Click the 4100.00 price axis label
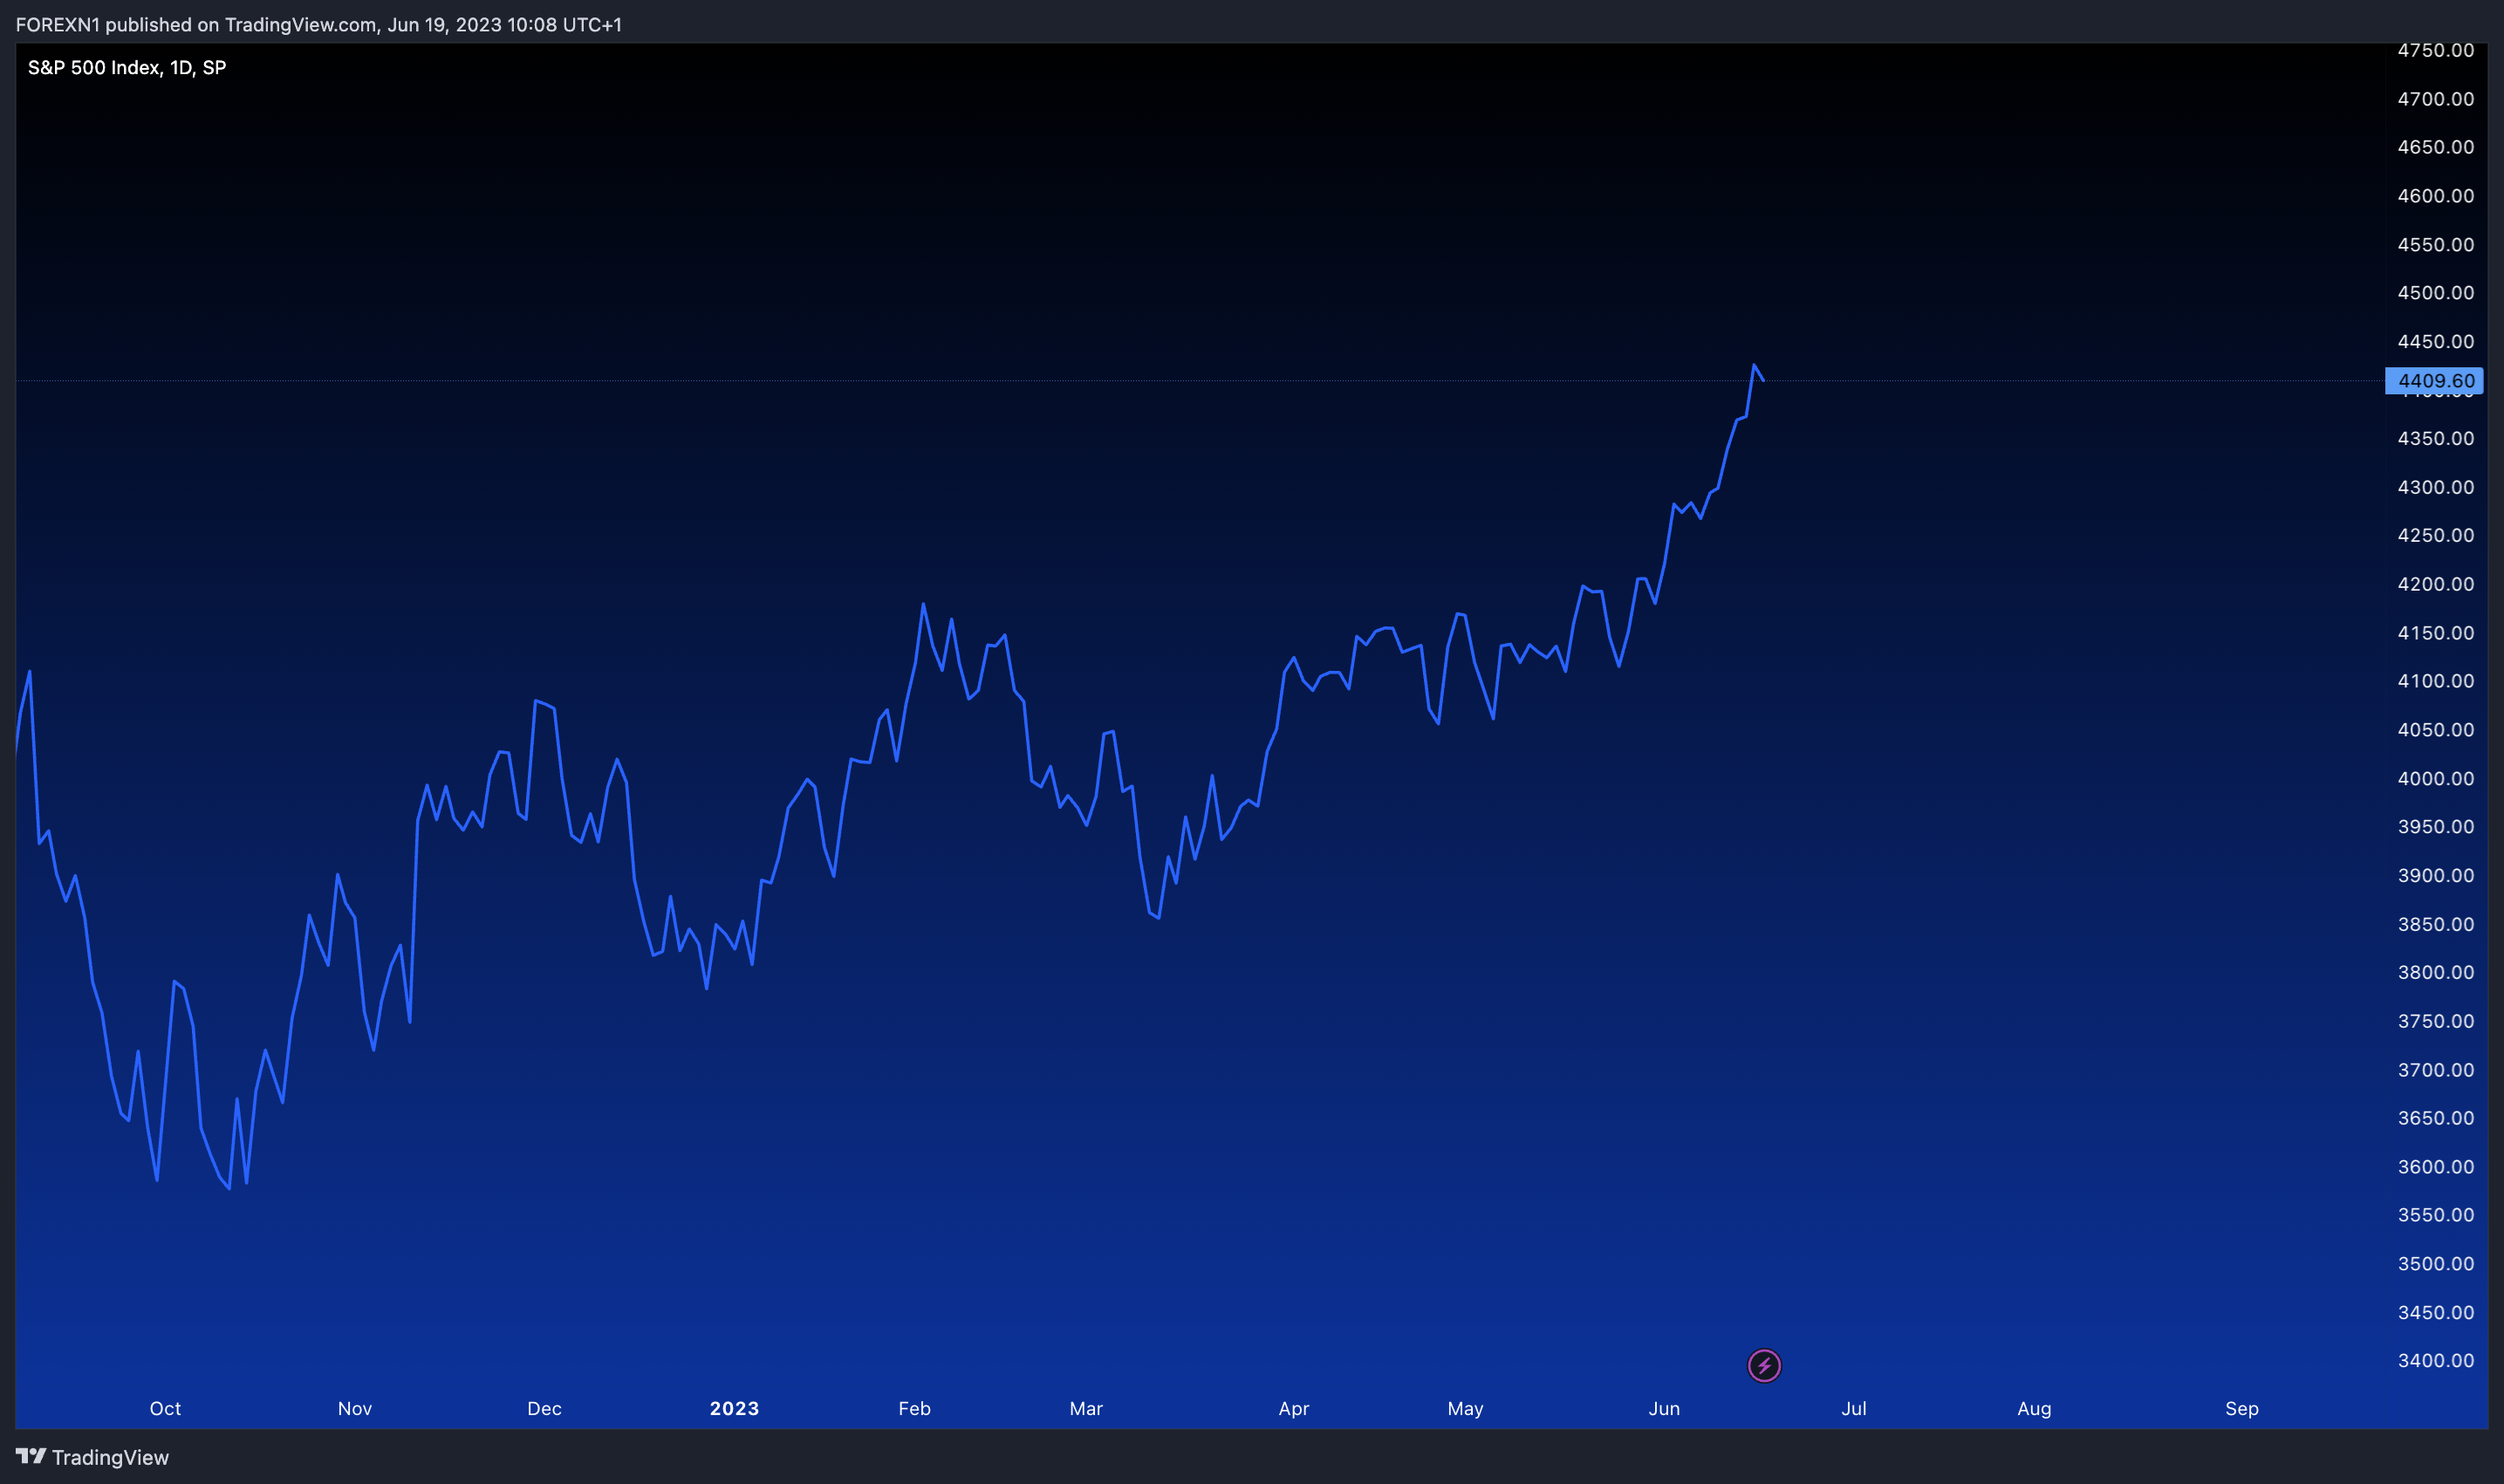Image resolution: width=2504 pixels, height=1484 pixels. click(x=2436, y=682)
